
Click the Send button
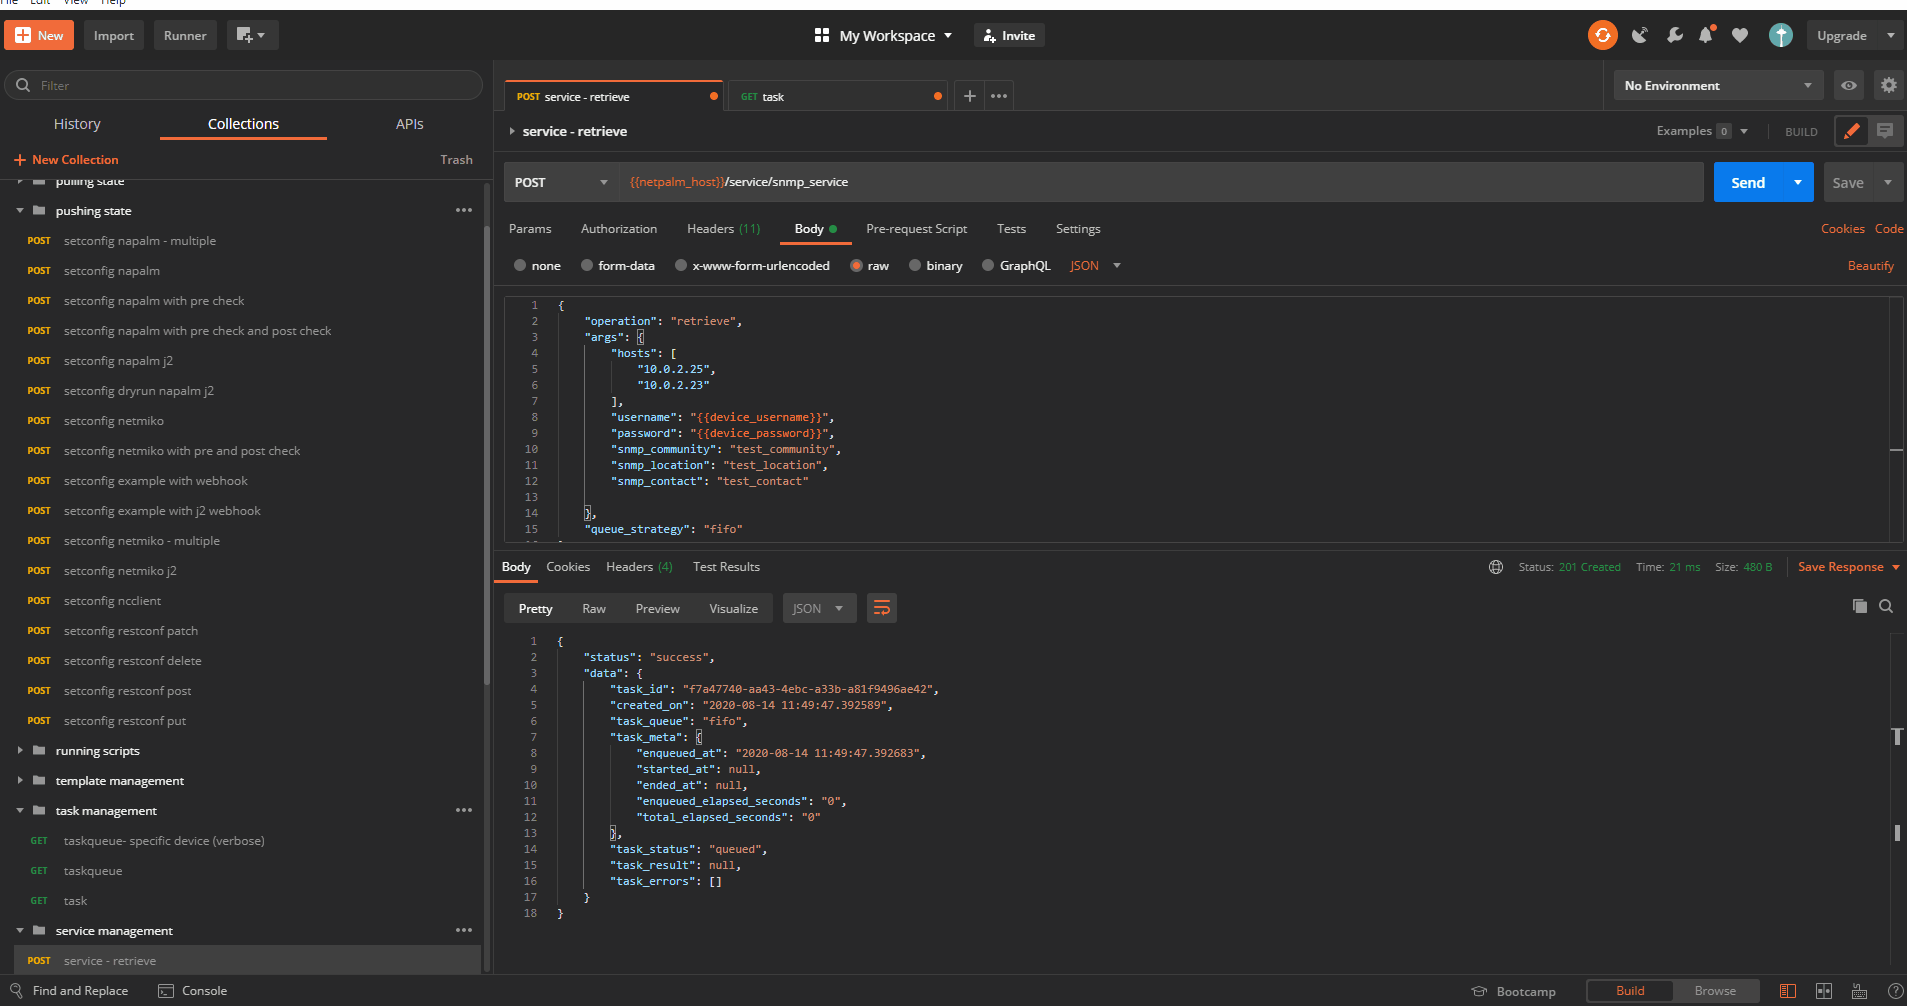pyautogui.click(x=1748, y=182)
